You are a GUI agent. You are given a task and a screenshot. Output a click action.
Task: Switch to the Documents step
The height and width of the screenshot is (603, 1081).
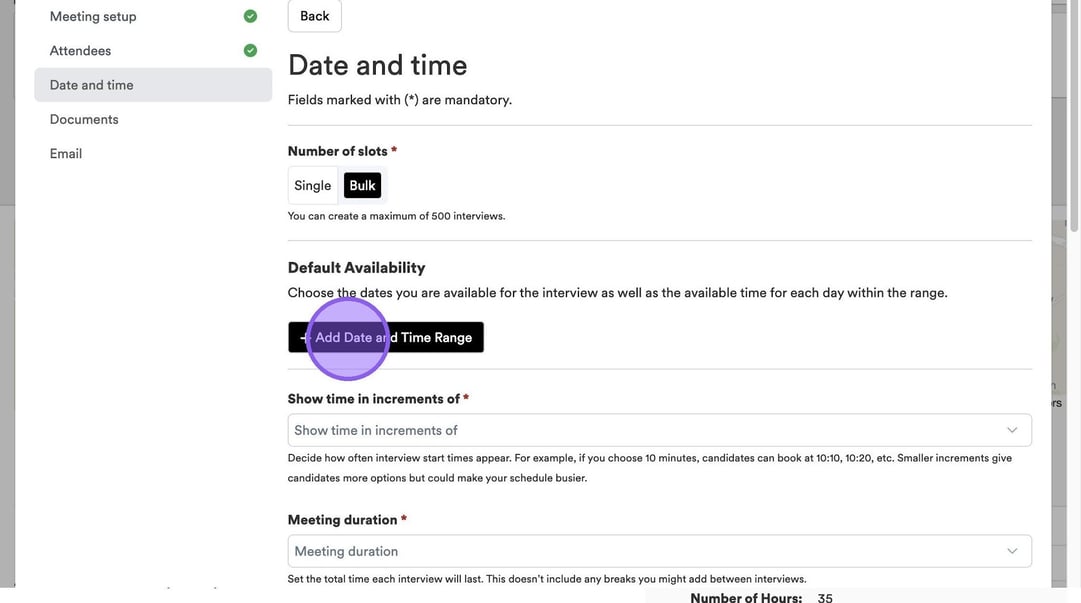tap(84, 119)
